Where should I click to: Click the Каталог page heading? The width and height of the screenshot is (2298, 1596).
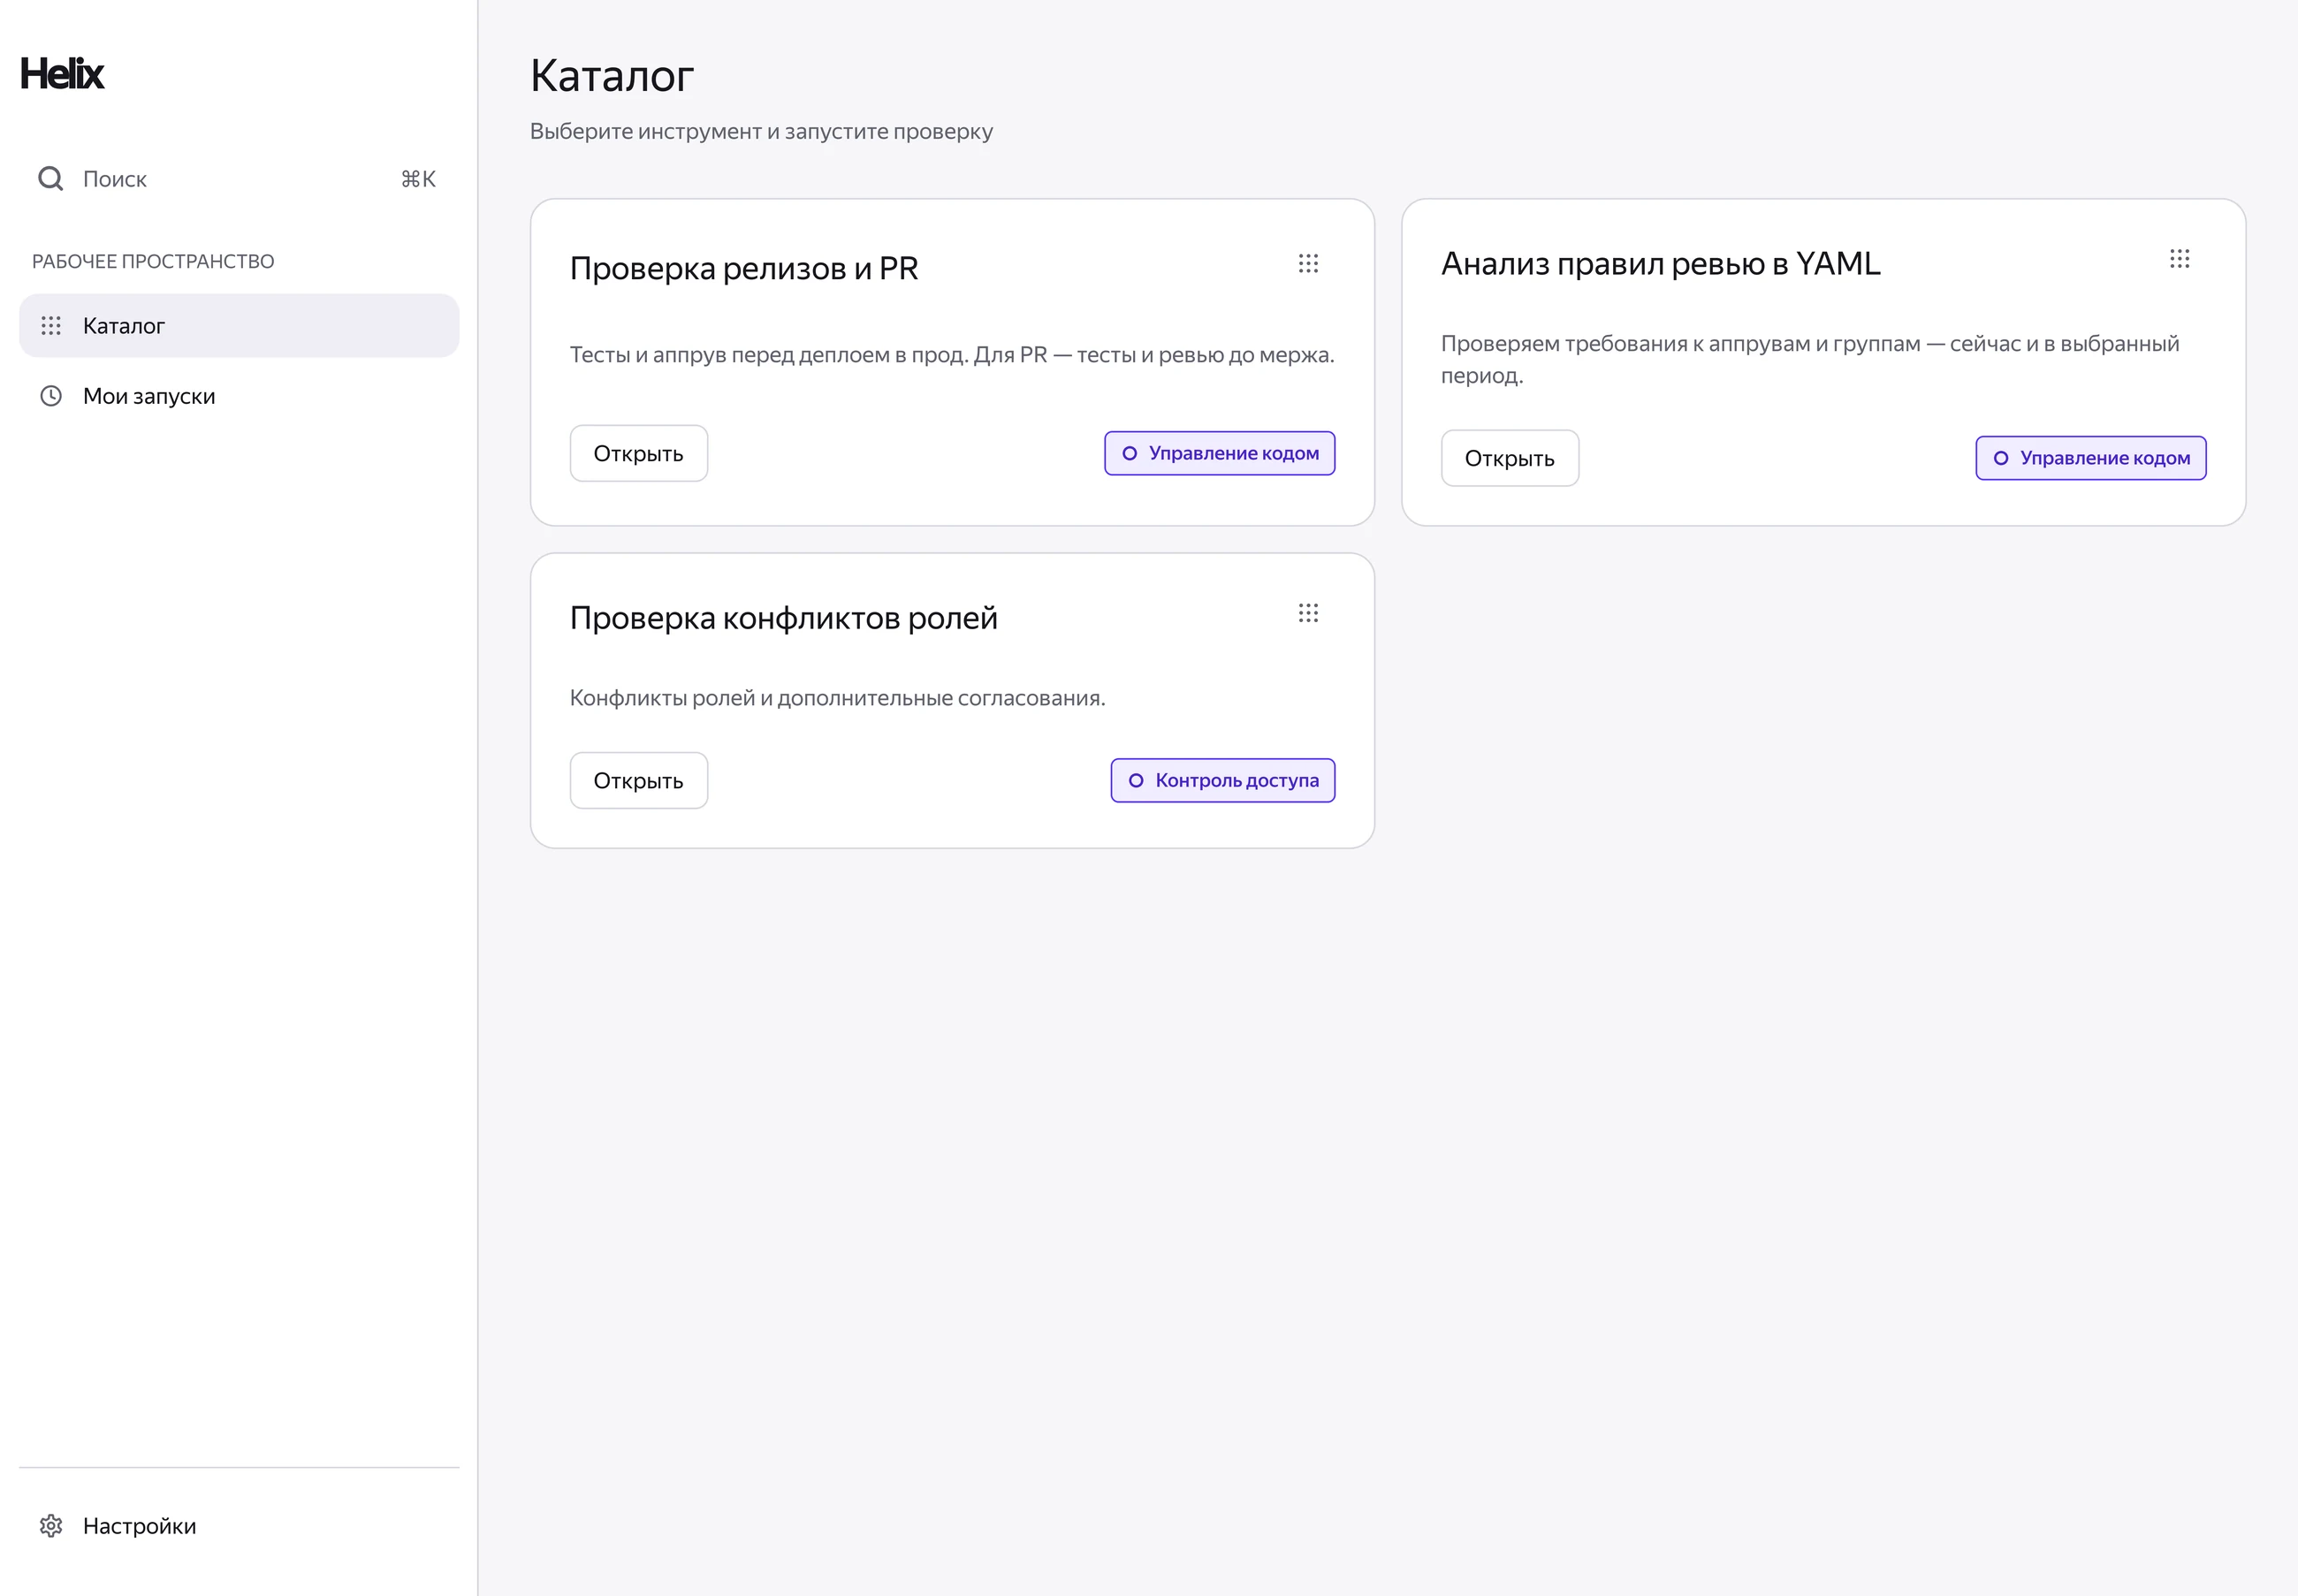click(612, 76)
